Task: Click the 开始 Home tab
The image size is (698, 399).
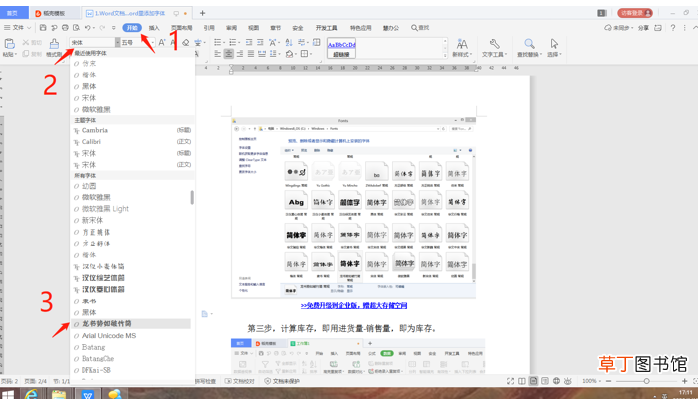Action: pyautogui.click(x=132, y=28)
